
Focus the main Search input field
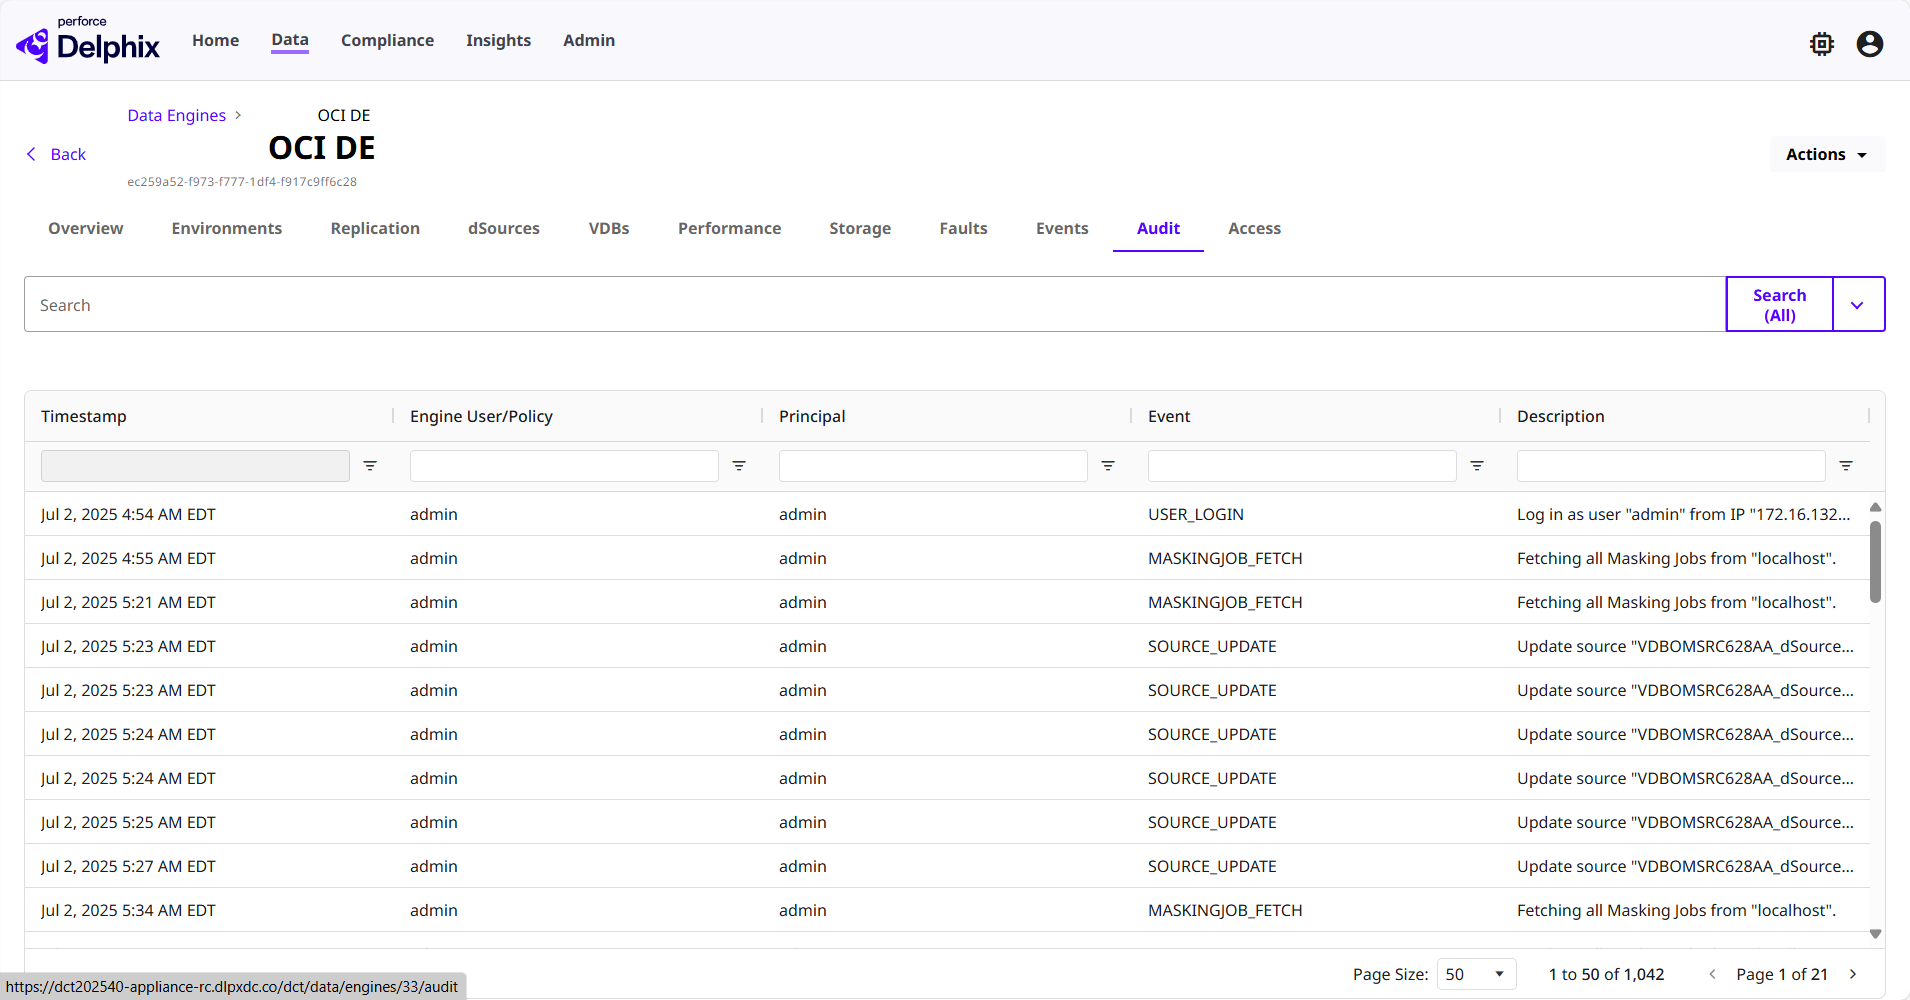(875, 305)
